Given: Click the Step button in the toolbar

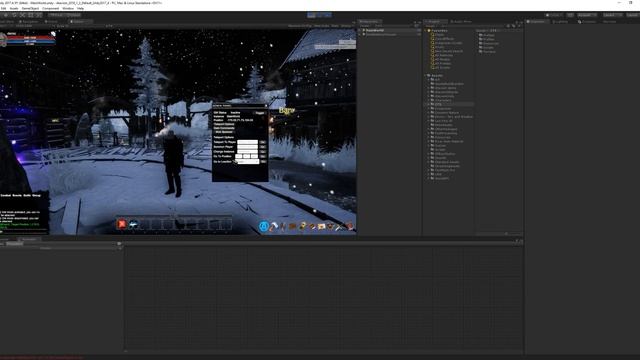Looking at the screenshot, I should click(328, 15).
